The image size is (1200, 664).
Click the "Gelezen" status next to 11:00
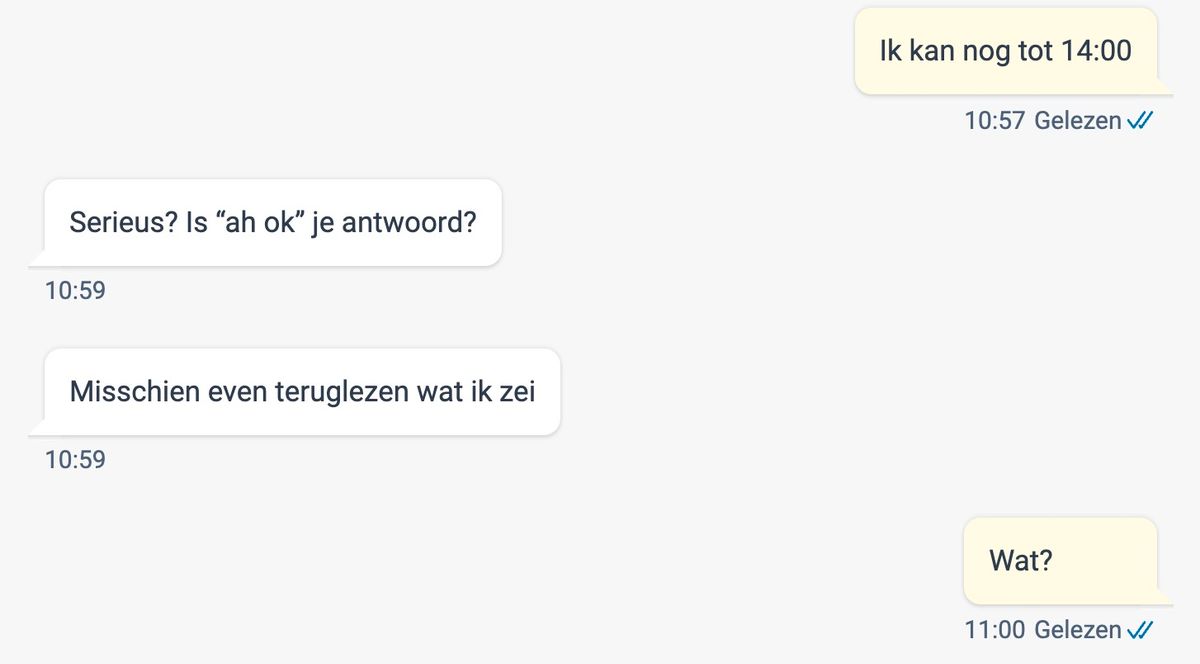(1078, 630)
